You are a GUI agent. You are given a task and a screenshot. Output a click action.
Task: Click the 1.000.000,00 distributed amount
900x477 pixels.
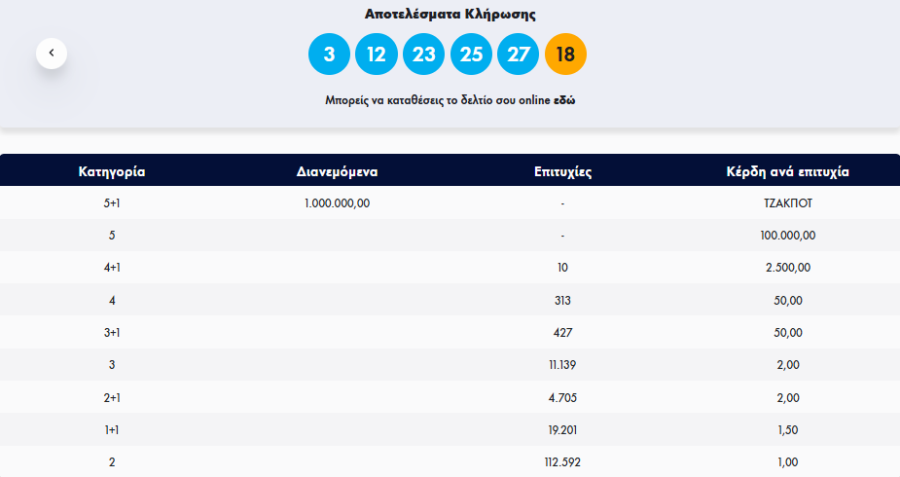click(x=337, y=203)
